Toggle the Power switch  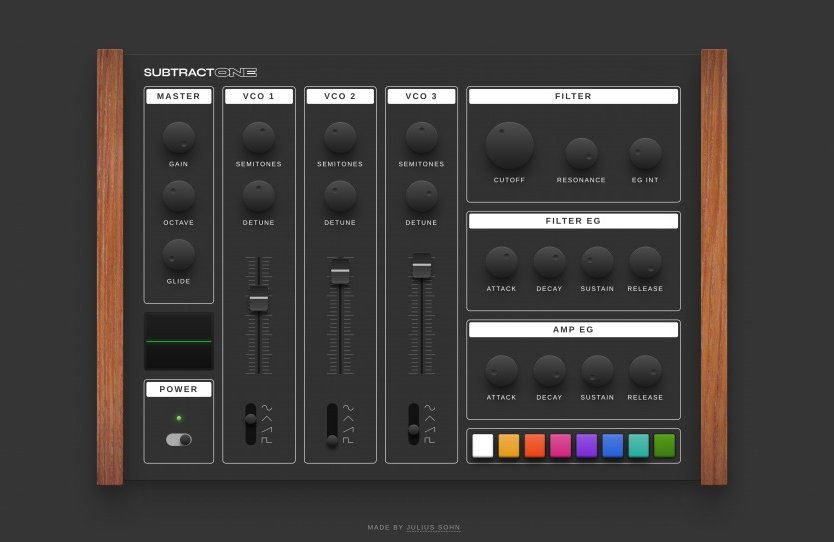point(179,439)
